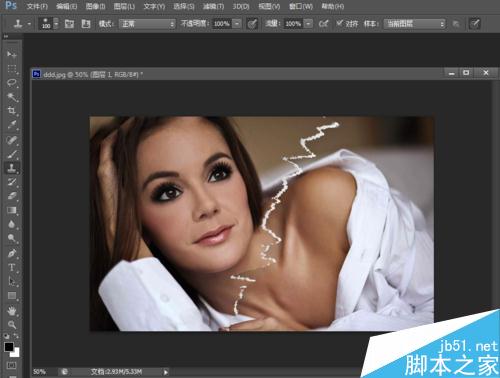This screenshot has width=500, height=378.
Task: Open the Layer menu
Action: [124, 6]
